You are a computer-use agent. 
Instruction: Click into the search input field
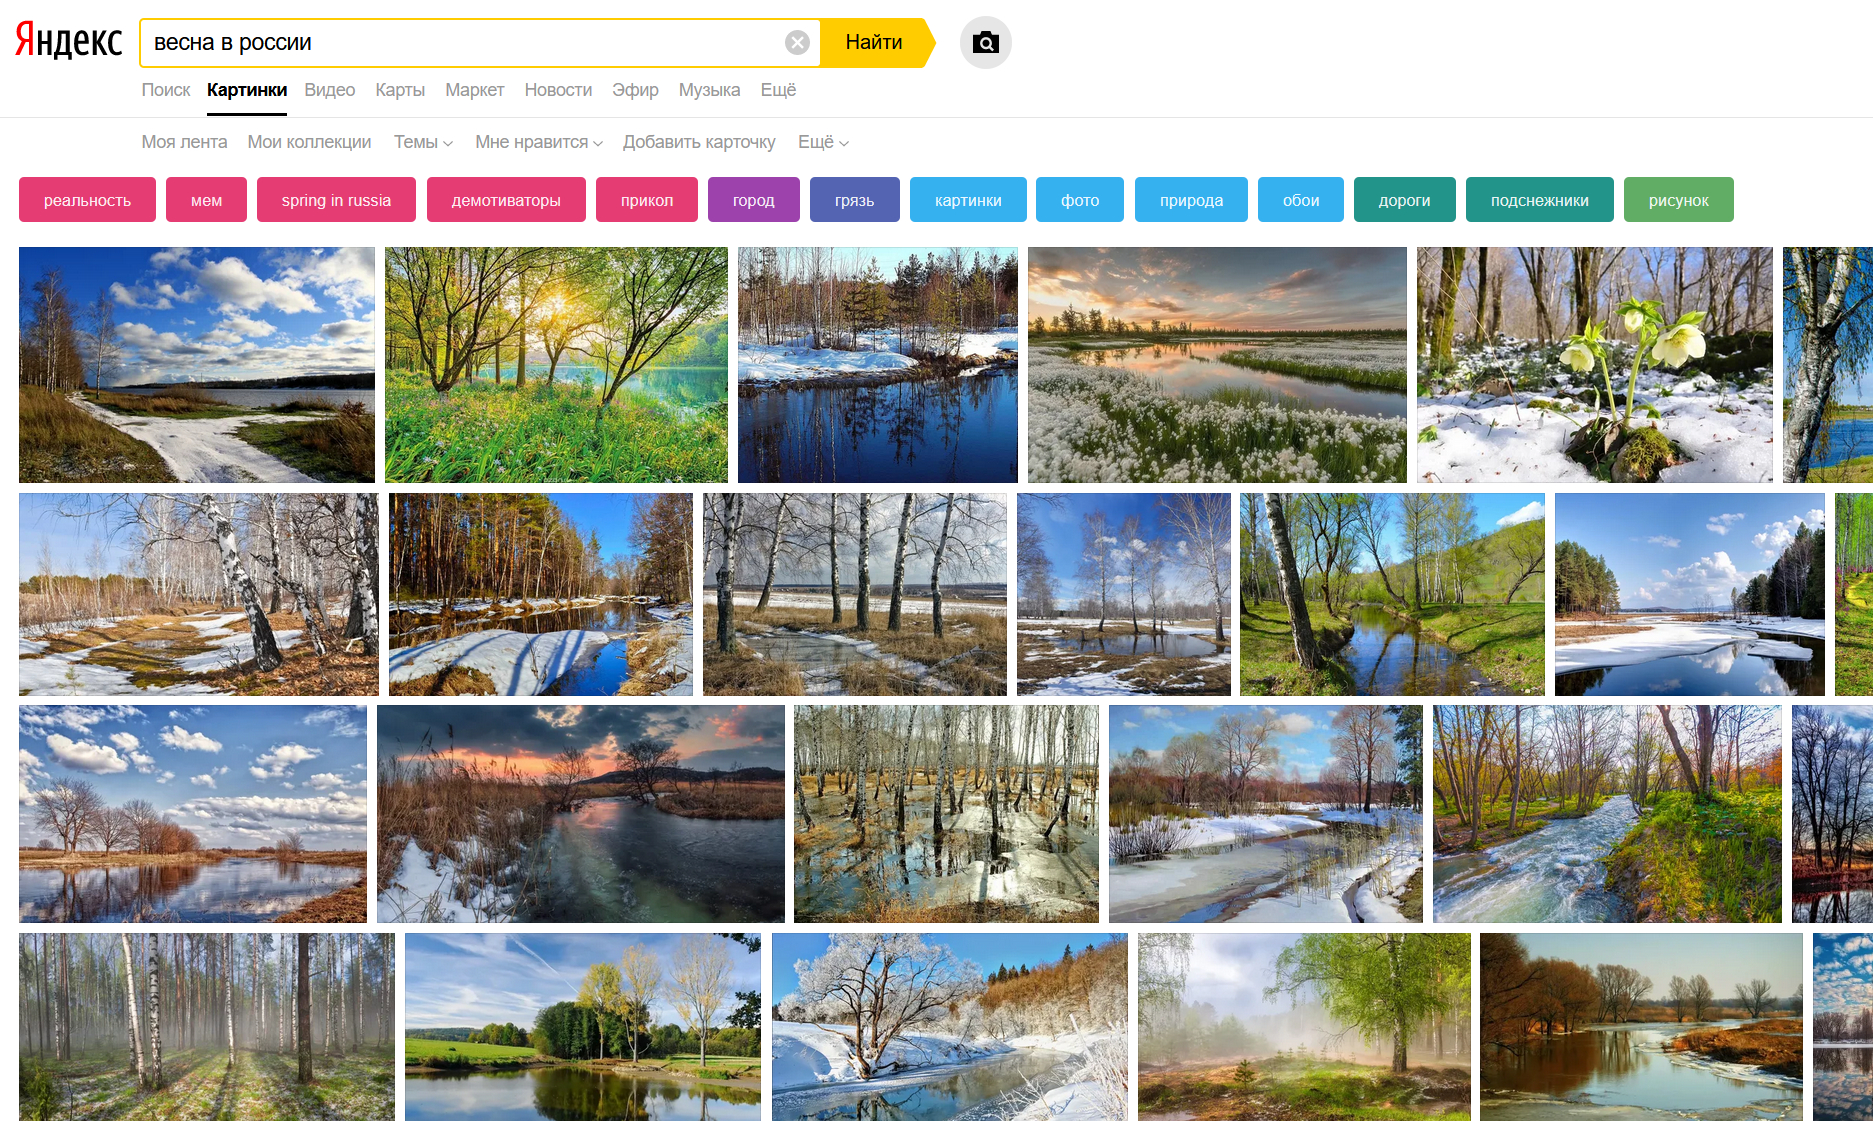(460, 43)
